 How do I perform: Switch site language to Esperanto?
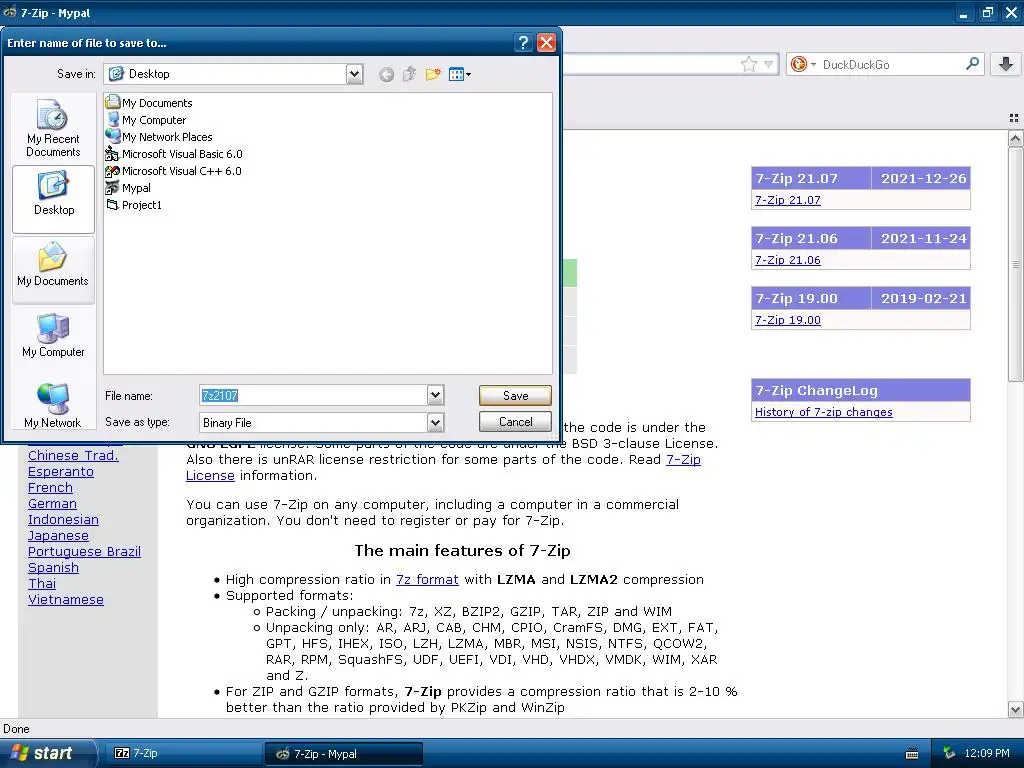pyautogui.click(x=61, y=472)
